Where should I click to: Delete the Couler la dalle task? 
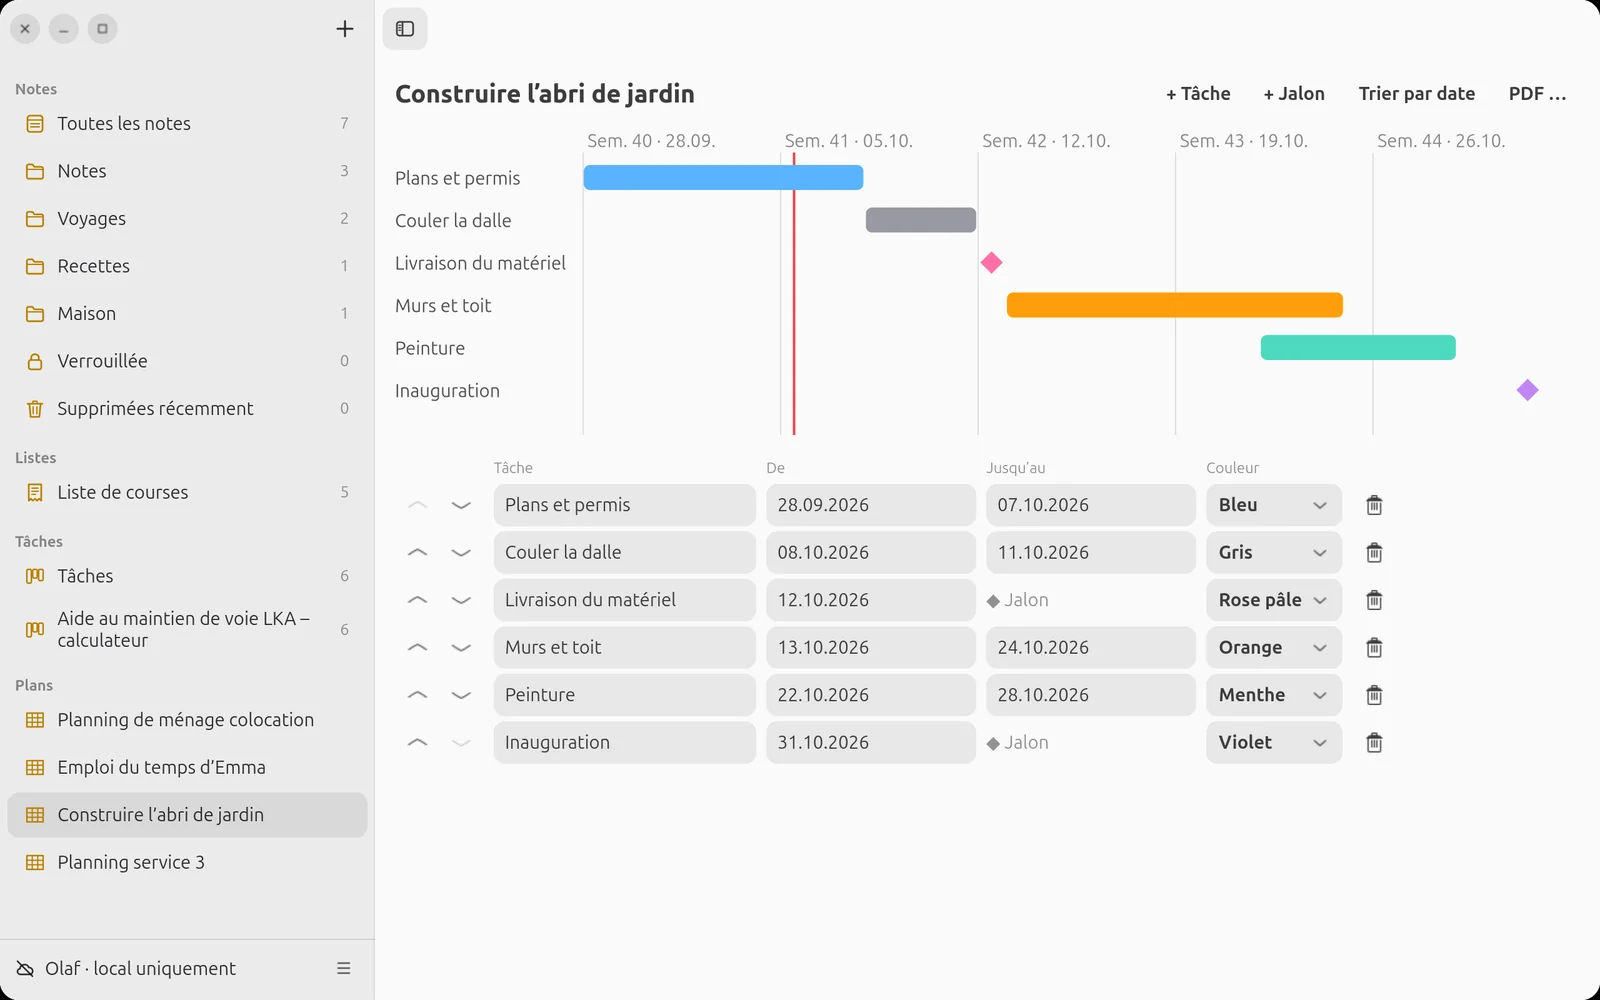[1374, 553]
